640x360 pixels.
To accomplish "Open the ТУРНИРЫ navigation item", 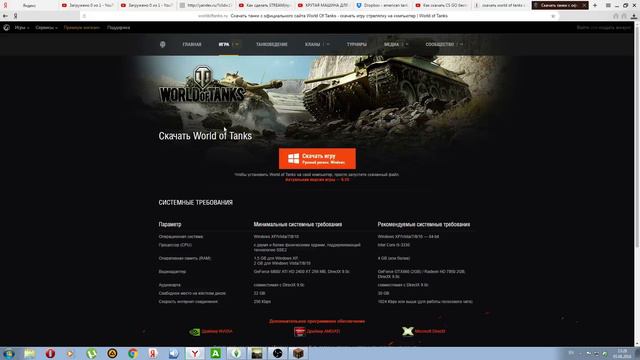I will click(357, 44).
